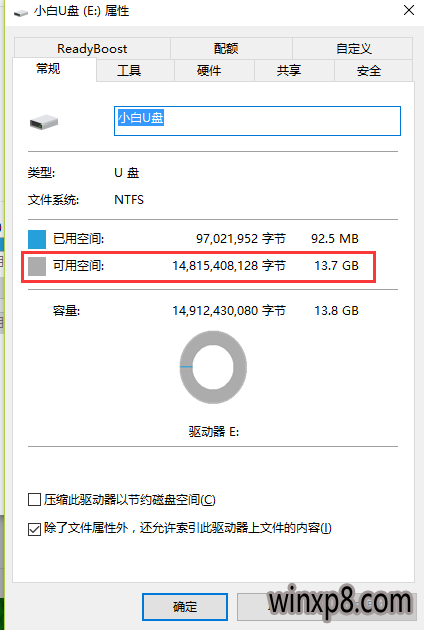Close the properties dialog with the X

click(409, 10)
